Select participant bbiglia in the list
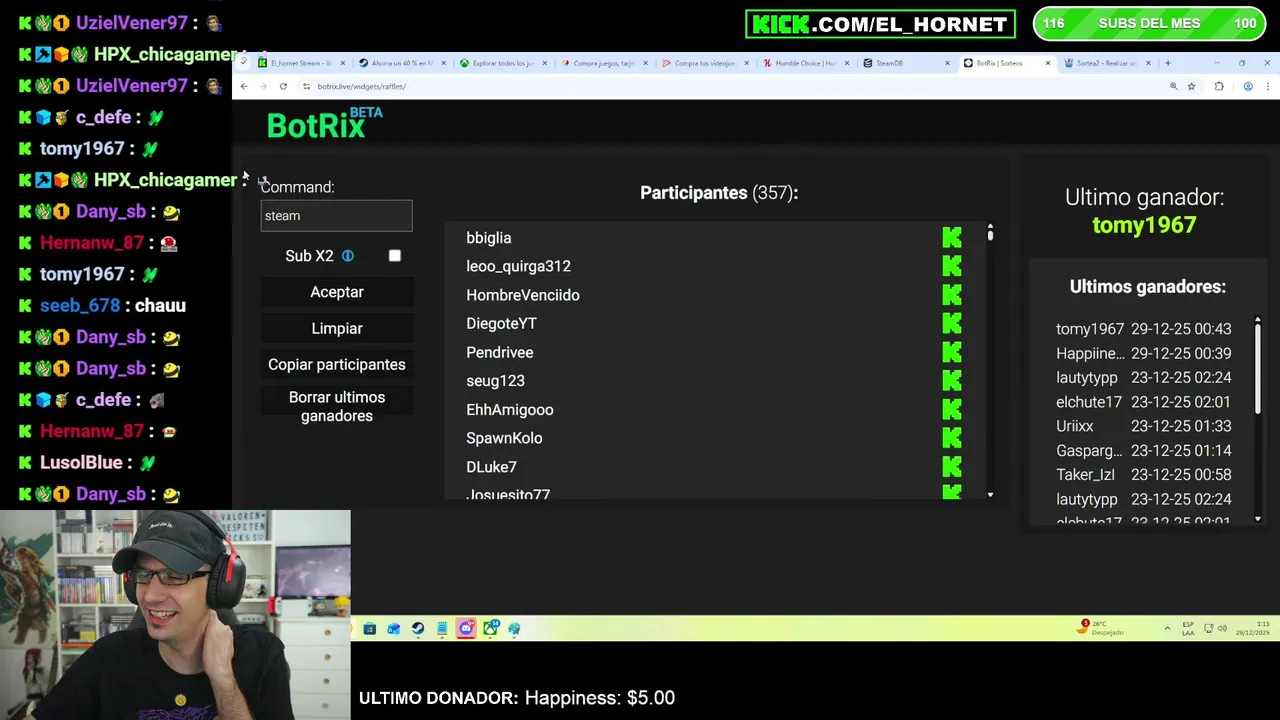1280x720 pixels. (x=489, y=238)
